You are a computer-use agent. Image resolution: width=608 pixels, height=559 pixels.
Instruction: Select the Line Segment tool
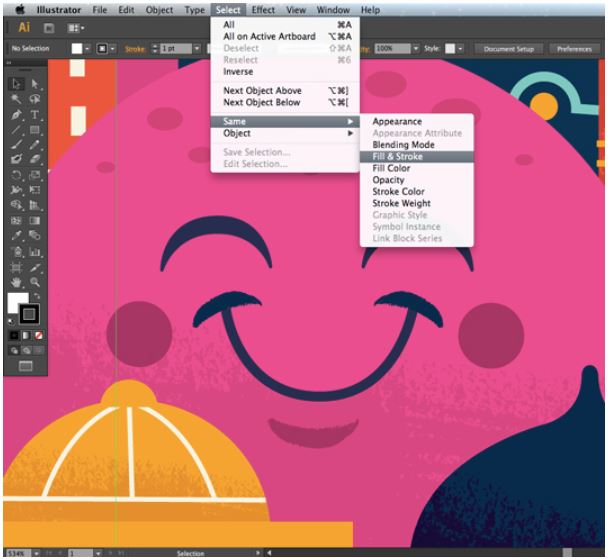[16, 130]
